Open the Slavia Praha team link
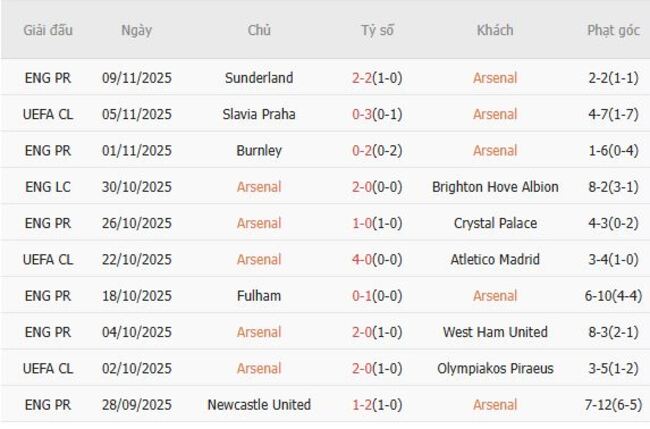Image resolution: width=650 pixels, height=429 pixels. coord(259,114)
